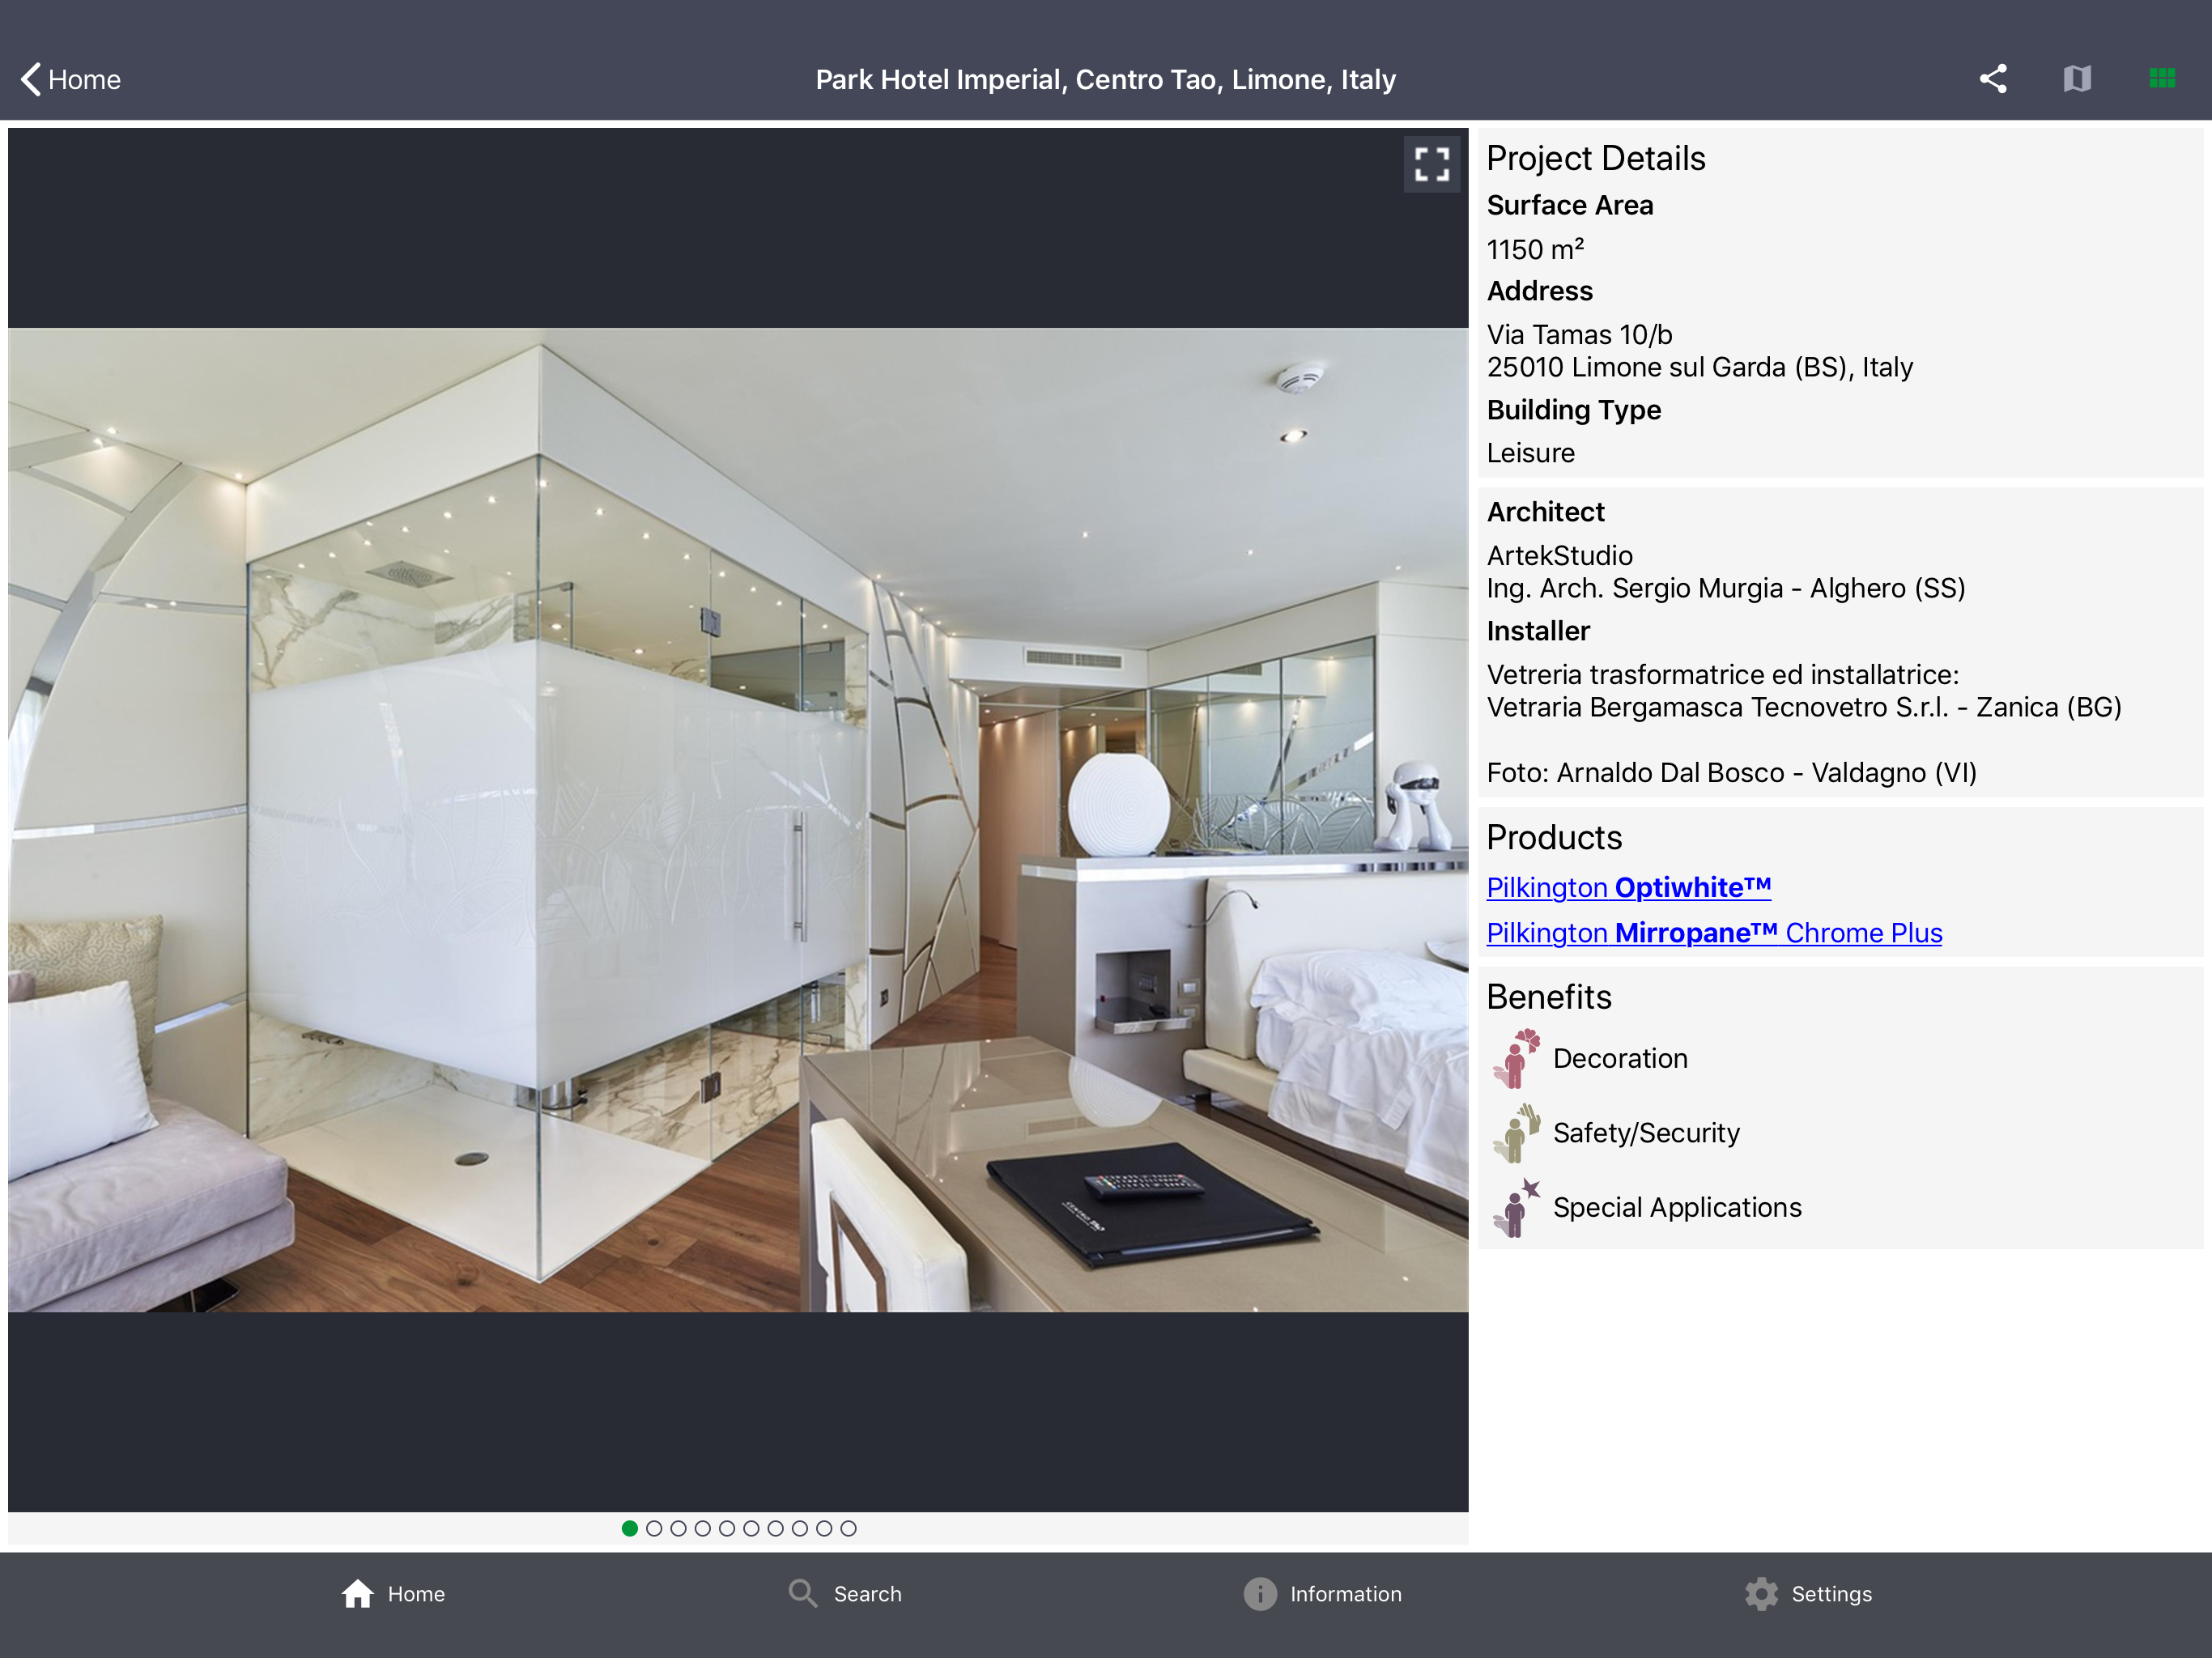Jump to third gallery page dot
Viewport: 2212px width, 1658px height.
point(678,1528)
